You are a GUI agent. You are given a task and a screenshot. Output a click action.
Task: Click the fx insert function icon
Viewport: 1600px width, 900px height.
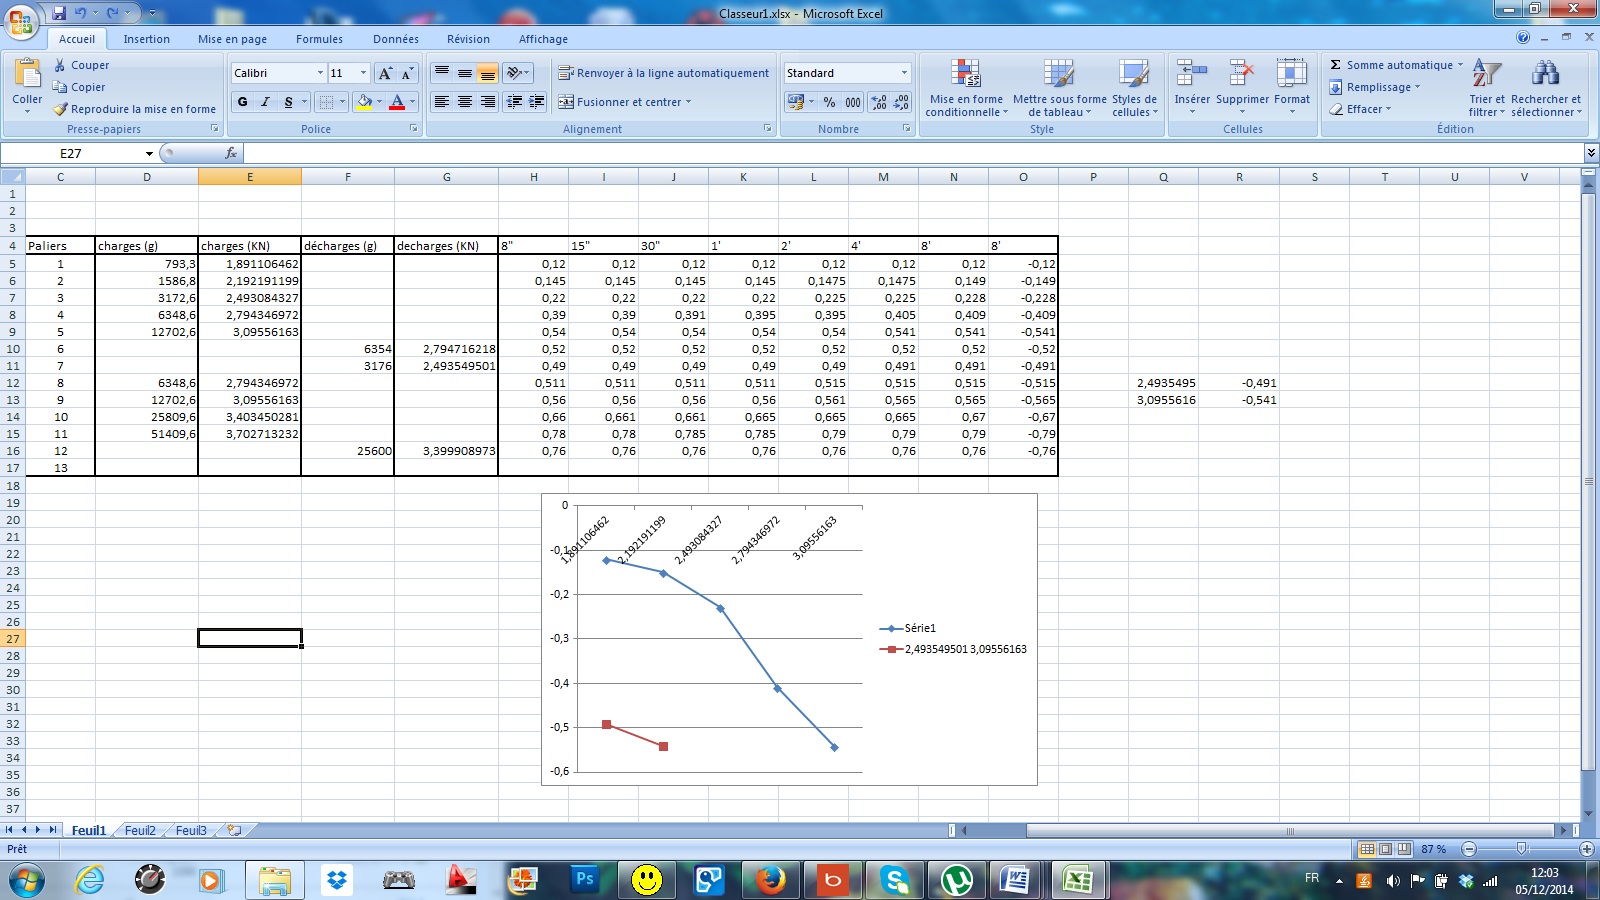pyautogui.click(x=231, y=153)
